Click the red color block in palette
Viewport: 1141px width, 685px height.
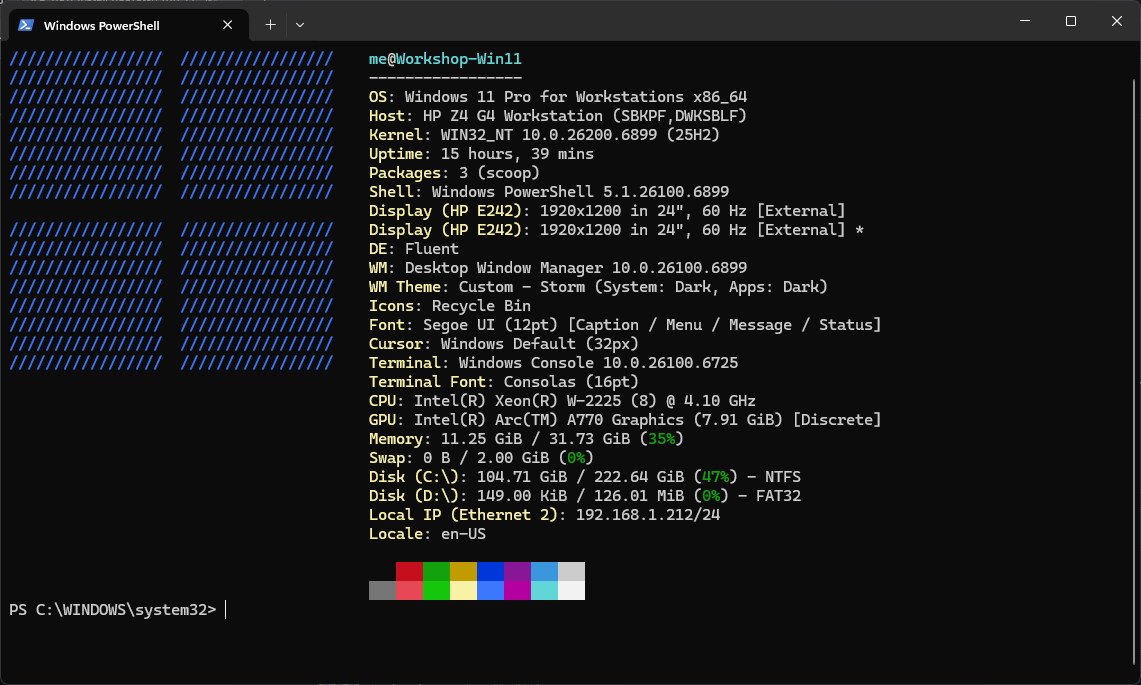(x=409, y=571)
